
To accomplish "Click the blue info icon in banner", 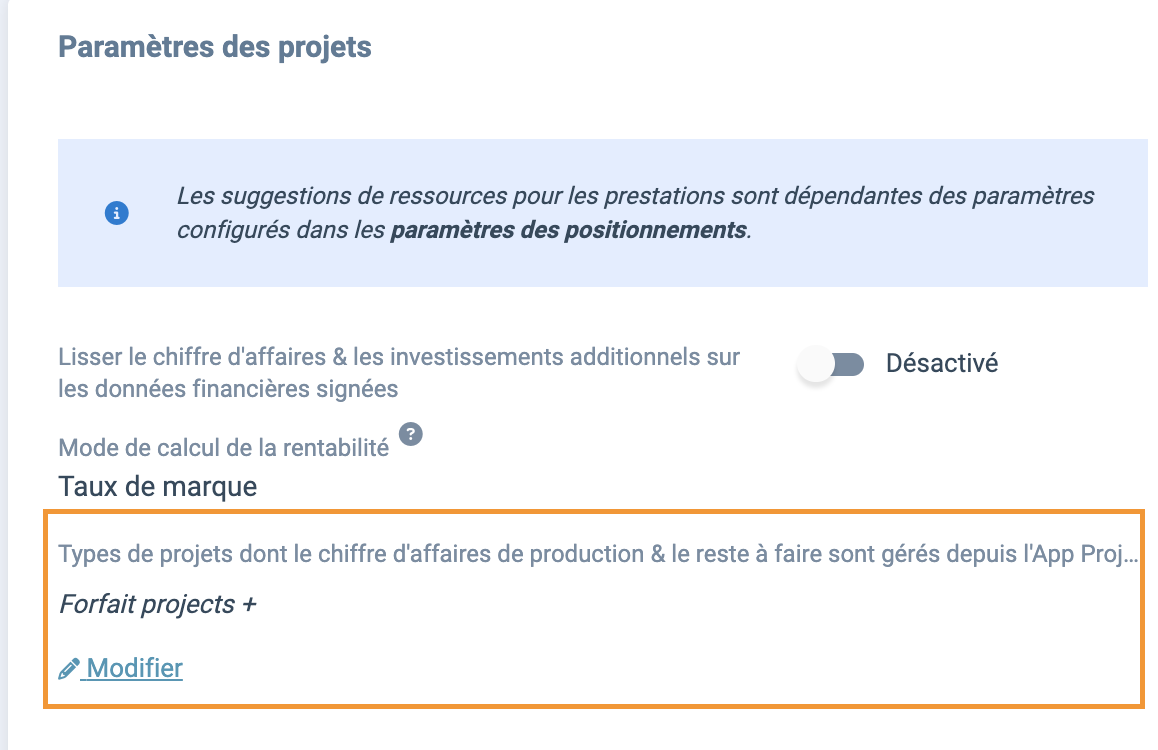I will coord(117,213).
